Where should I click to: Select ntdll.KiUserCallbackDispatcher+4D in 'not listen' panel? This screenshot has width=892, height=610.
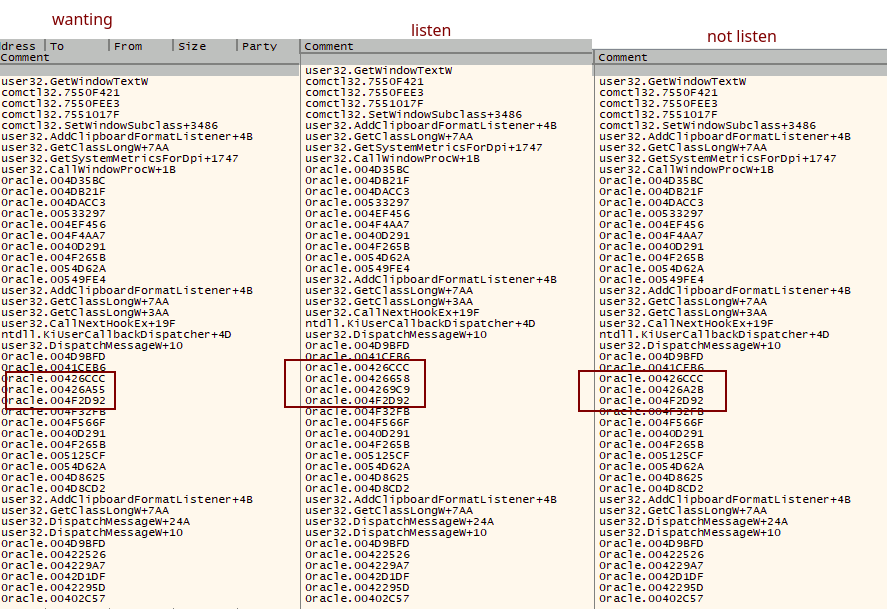(715, 335)
